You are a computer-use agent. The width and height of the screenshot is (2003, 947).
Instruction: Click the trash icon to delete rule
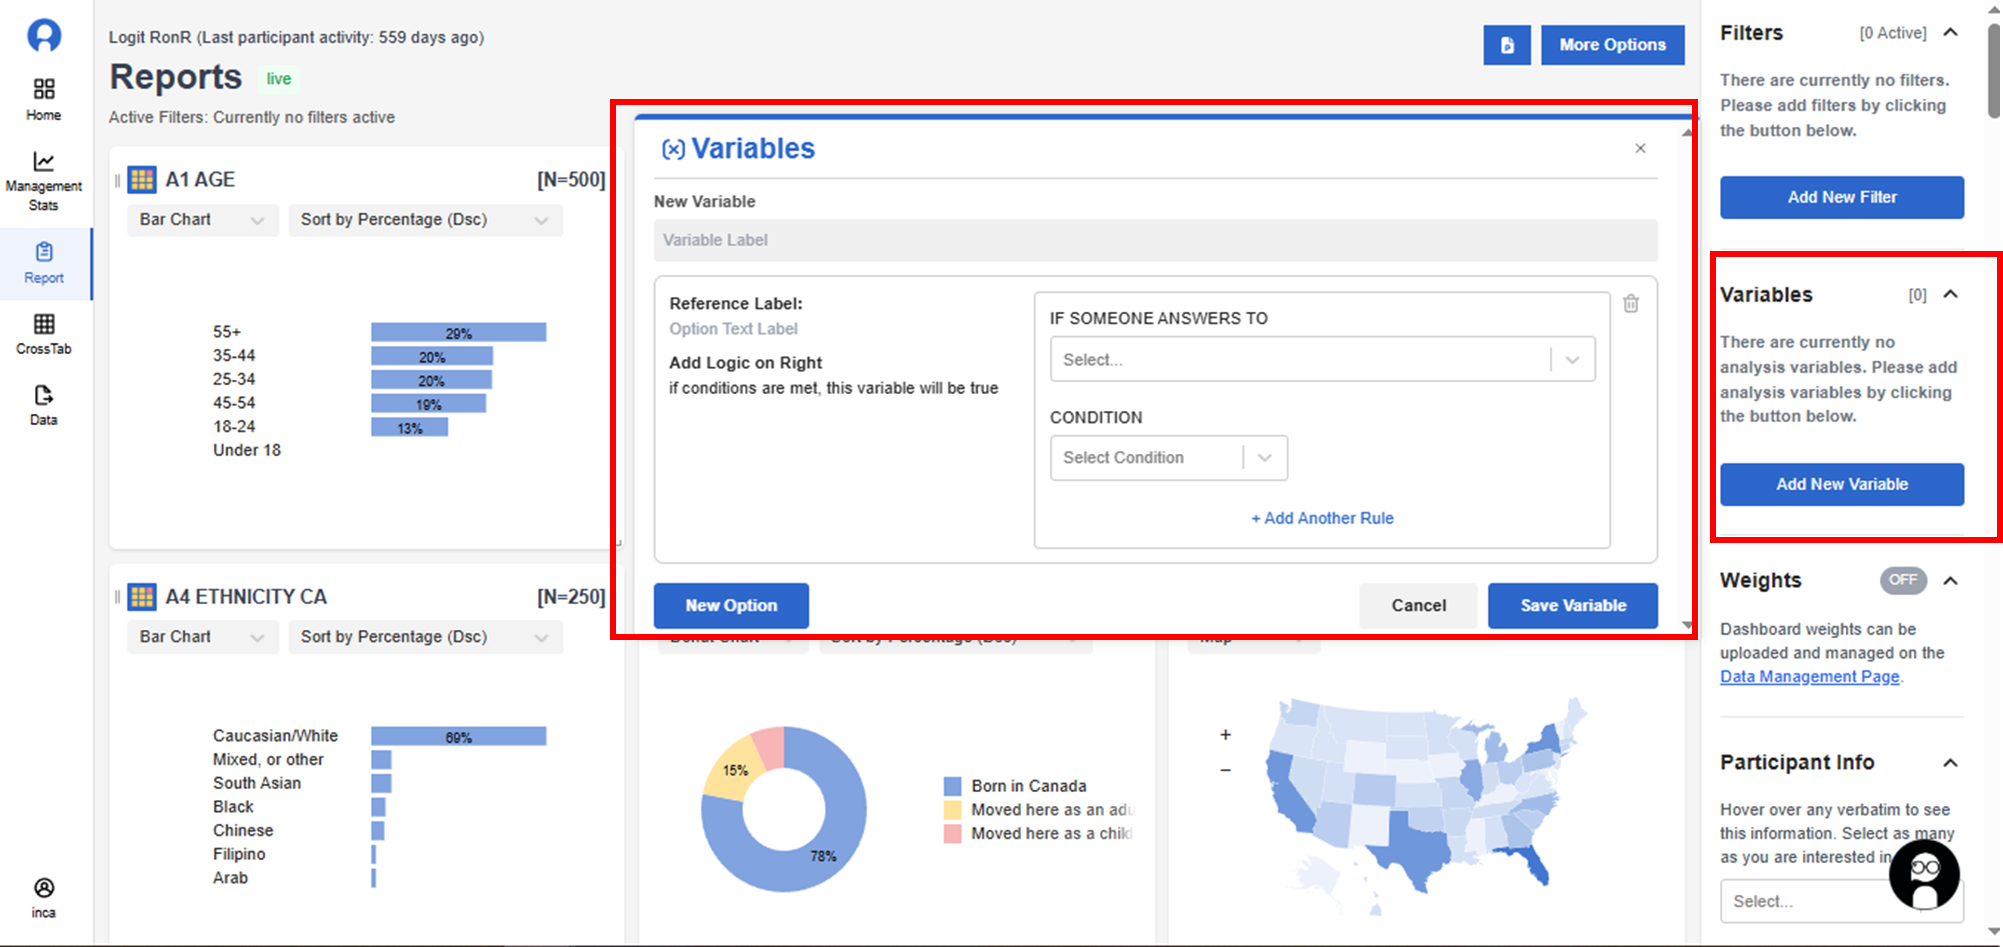(x=1630, y=304)
